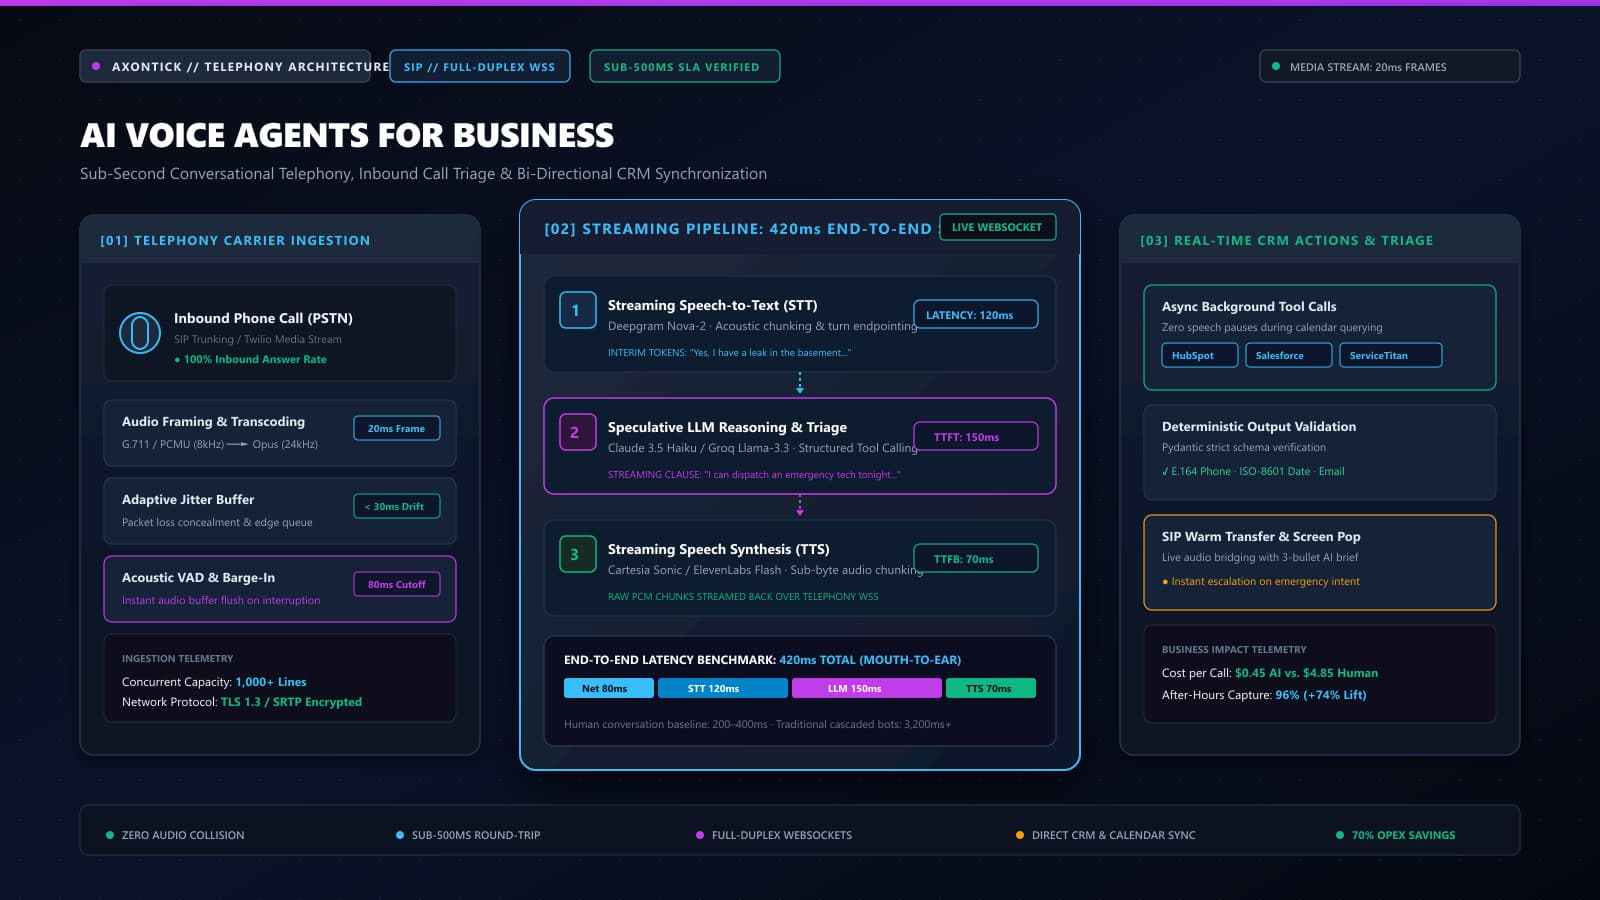
Task: Click 'Instant escalation on emergency intent' text
Action: [x=1265, y=581]
